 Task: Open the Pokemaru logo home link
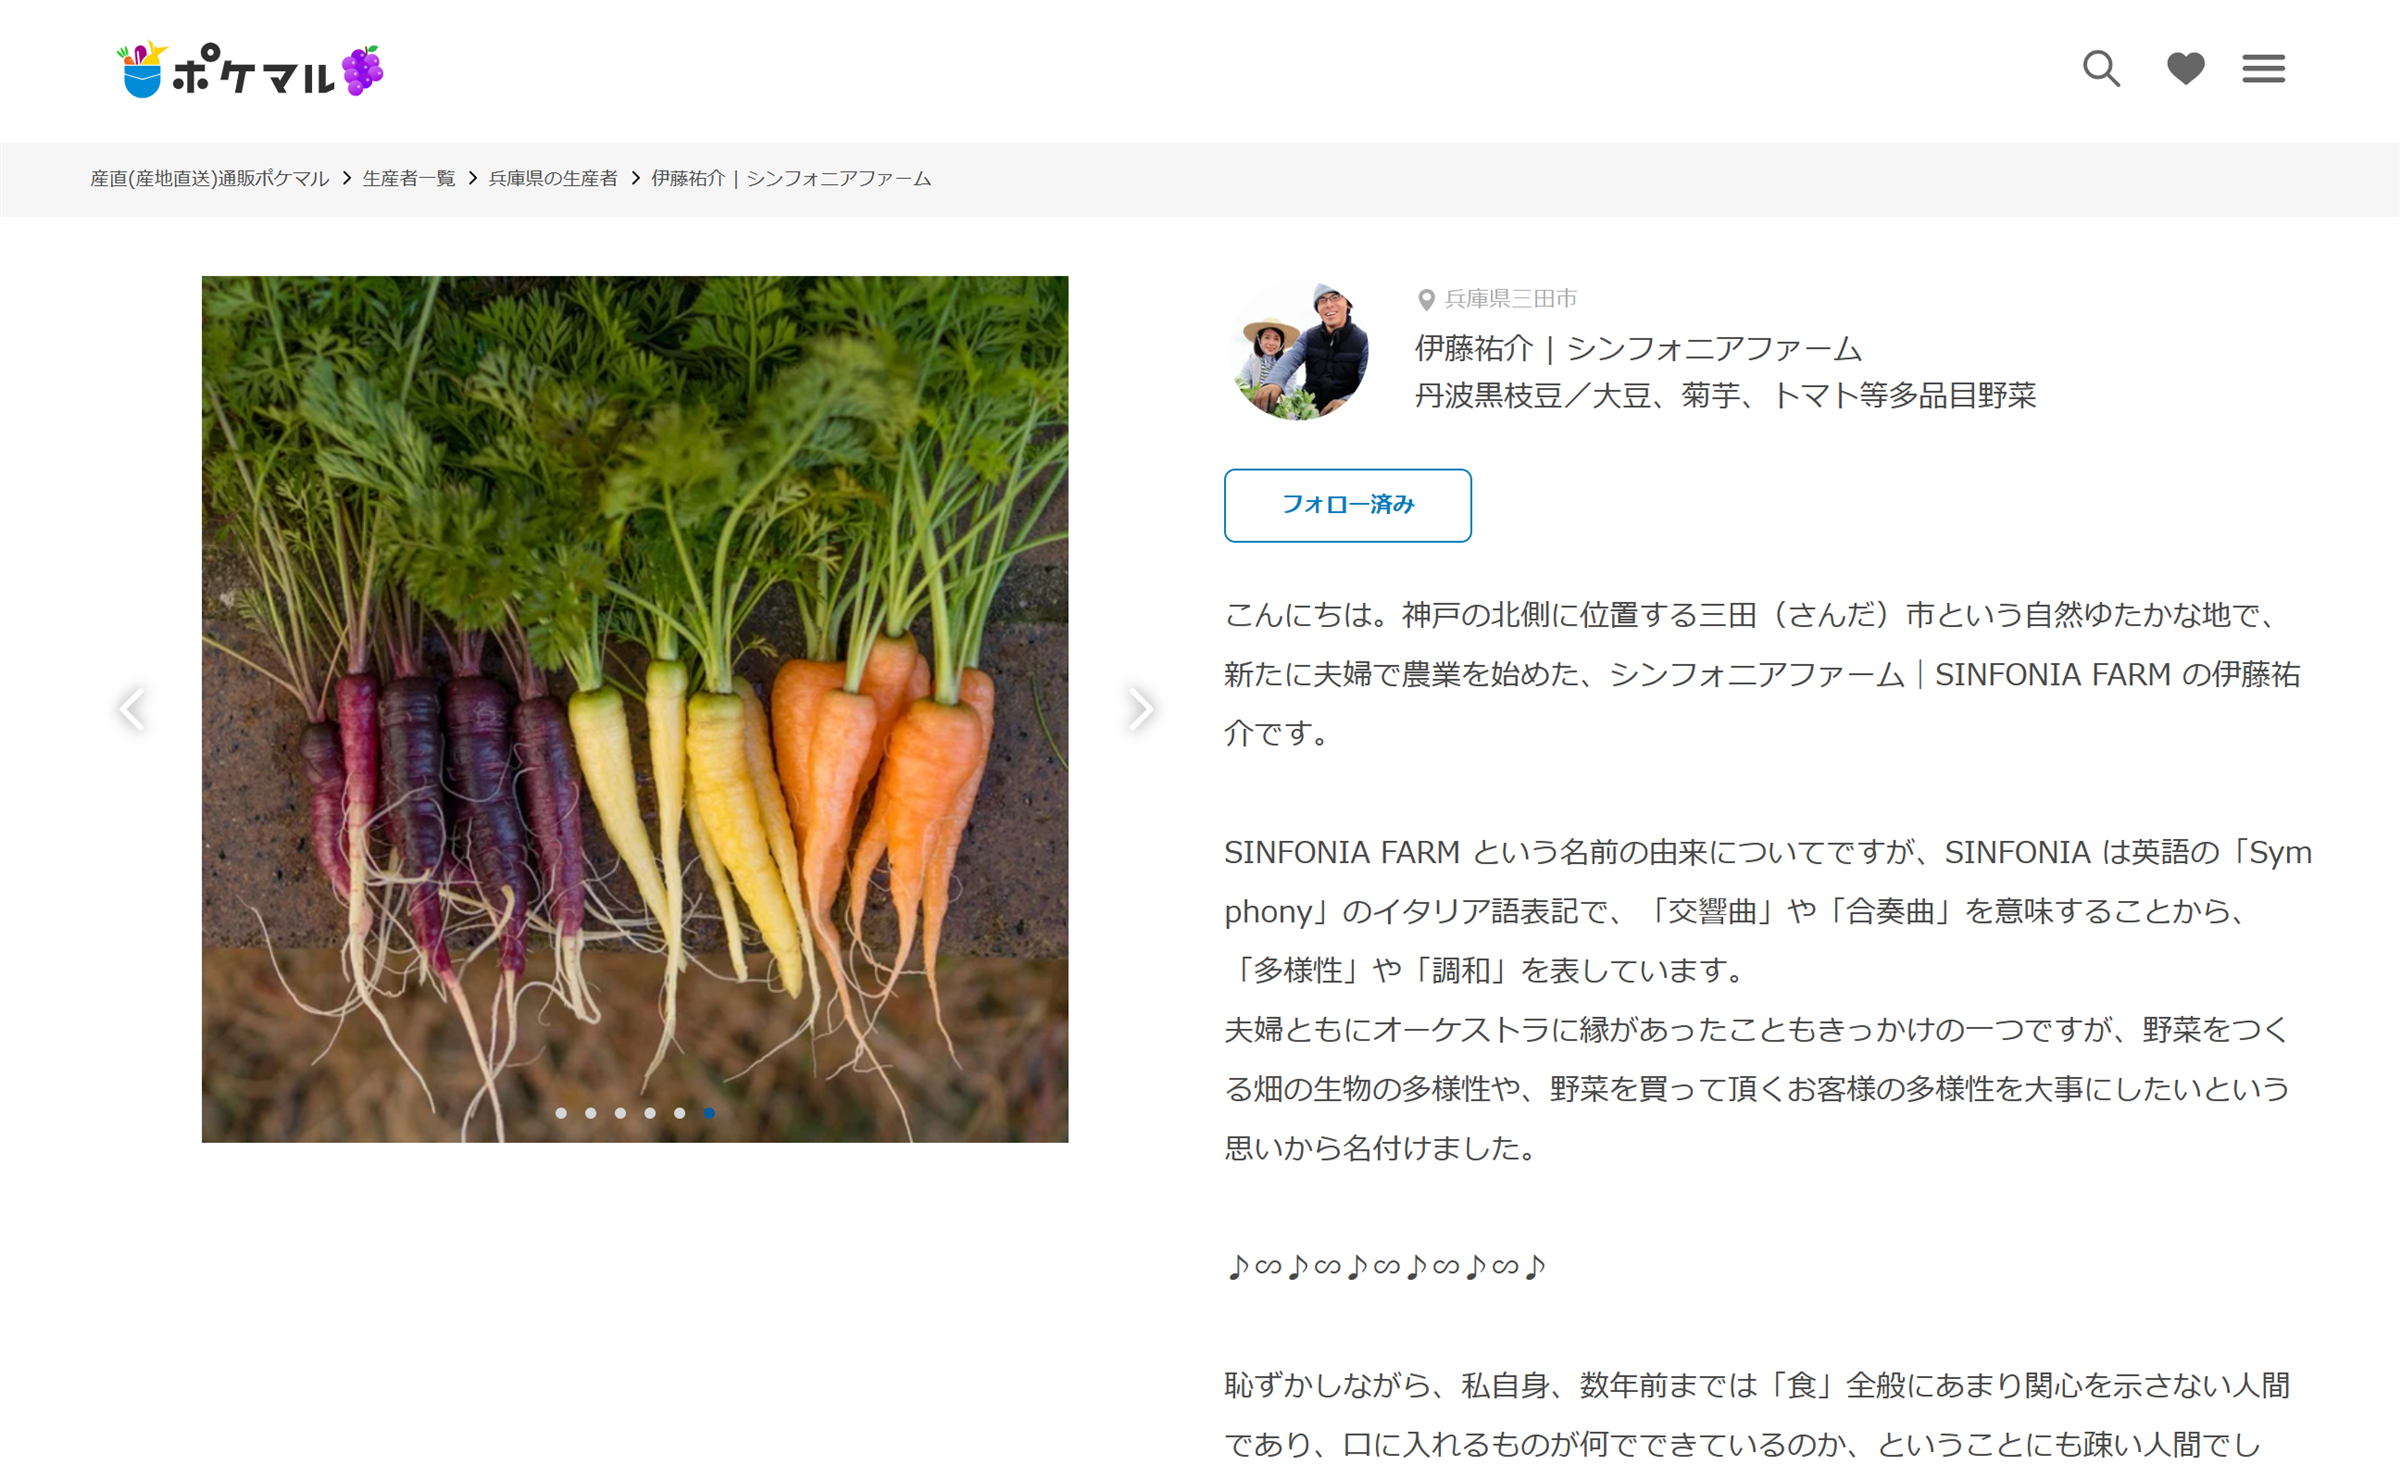[250, 70]
